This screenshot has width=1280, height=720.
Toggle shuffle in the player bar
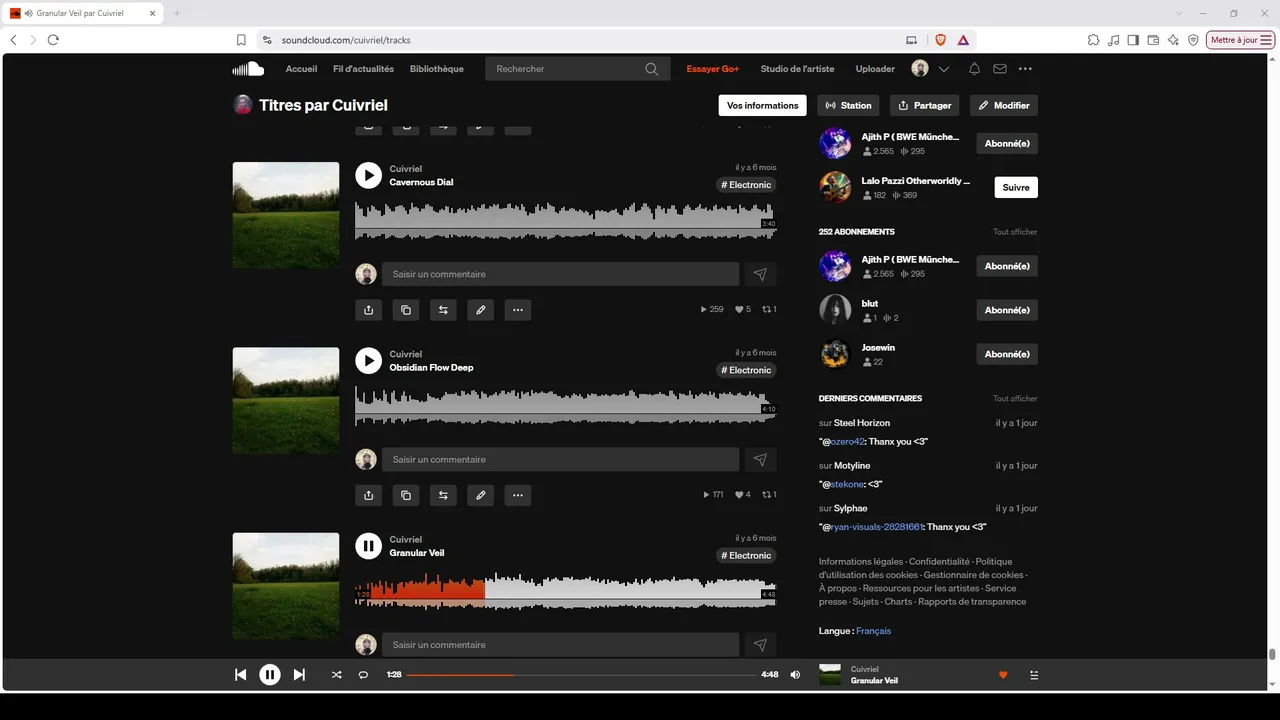point(336,675)
